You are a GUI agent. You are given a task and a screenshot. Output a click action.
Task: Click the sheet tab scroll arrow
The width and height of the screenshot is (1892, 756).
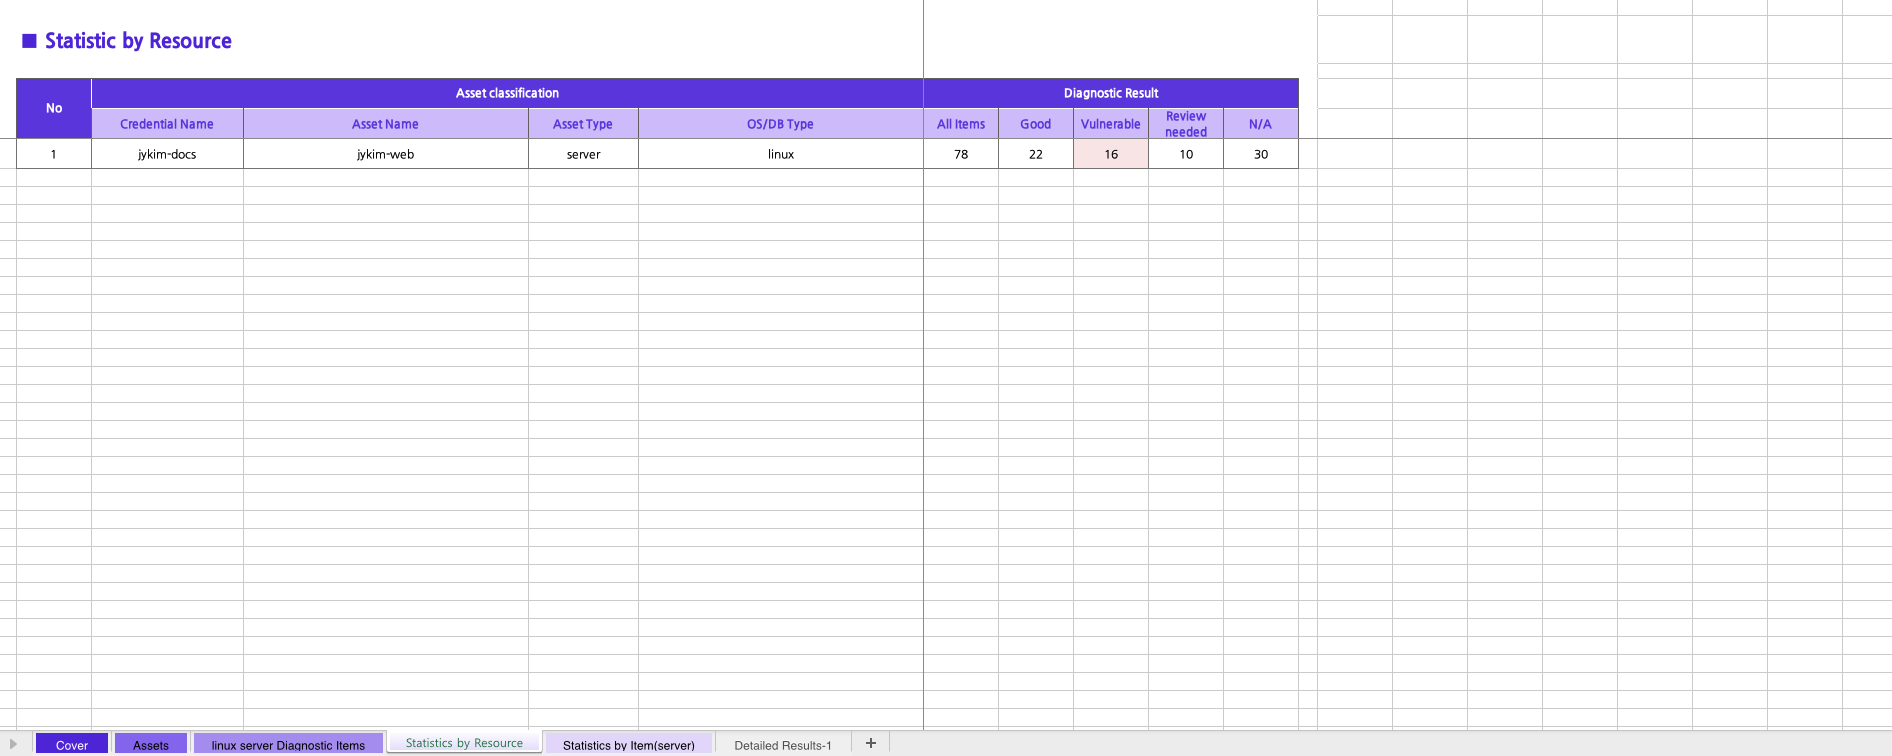click(13, 744)
